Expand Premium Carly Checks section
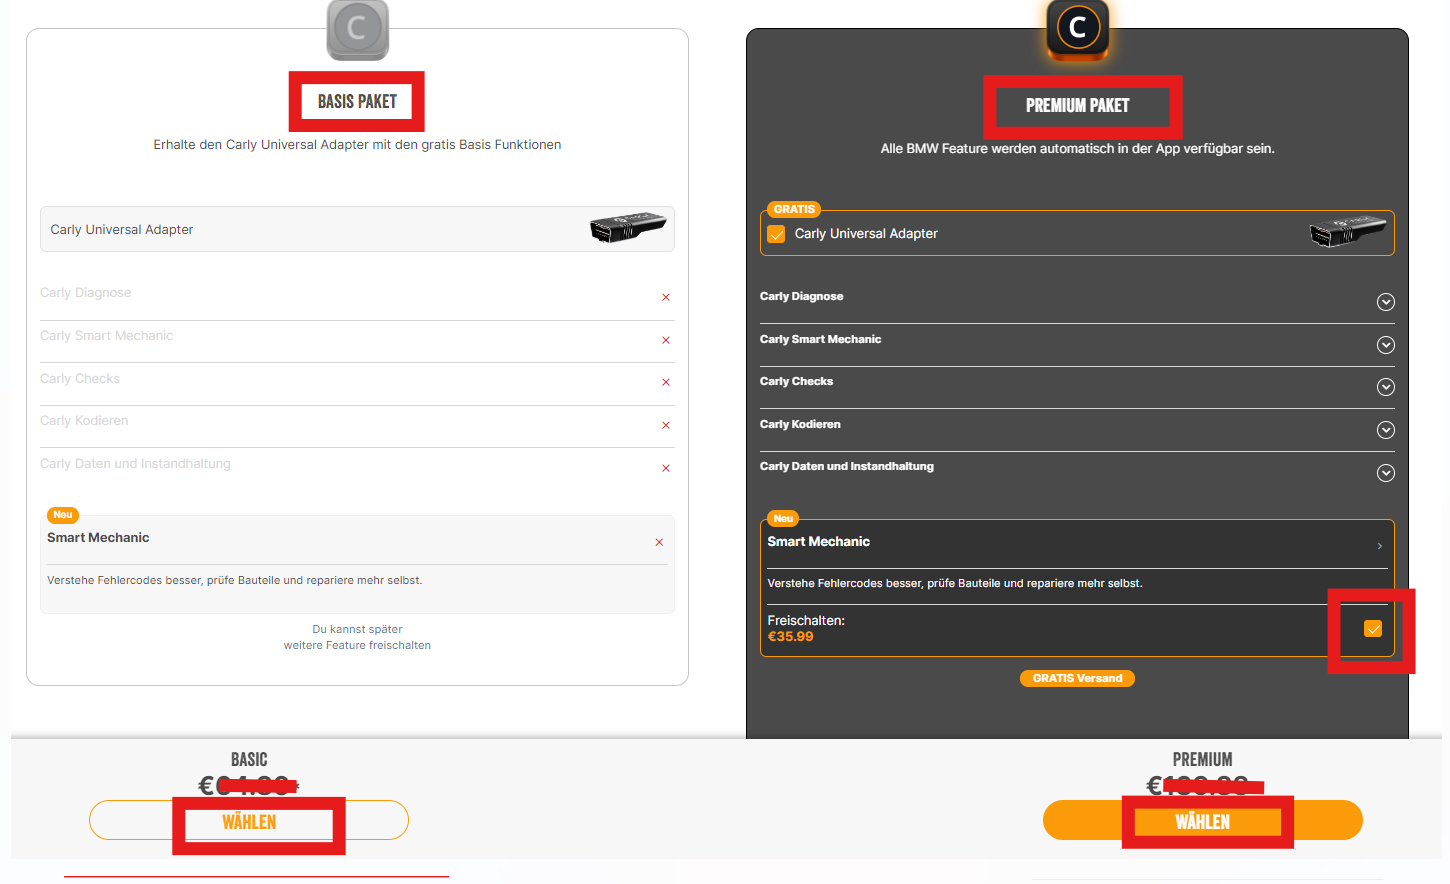Image resolution: width=1450 pixels, height=884 pixels. coord(1386,387)
